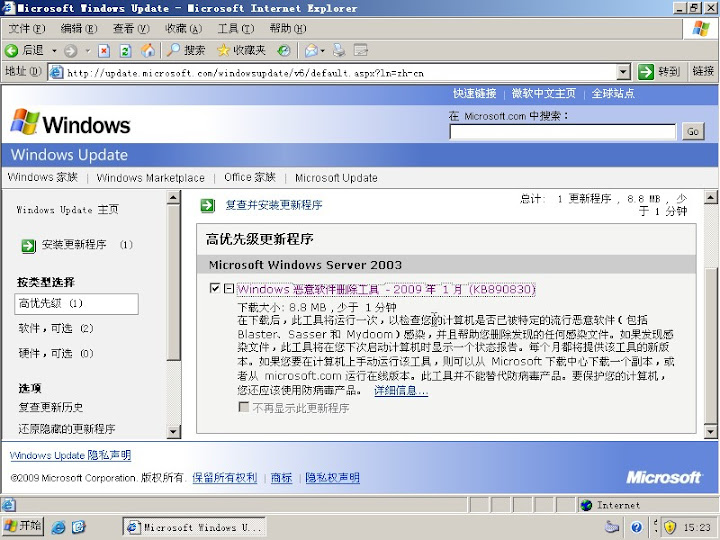
Task: Click the search Go button
Action: (693, 132)
